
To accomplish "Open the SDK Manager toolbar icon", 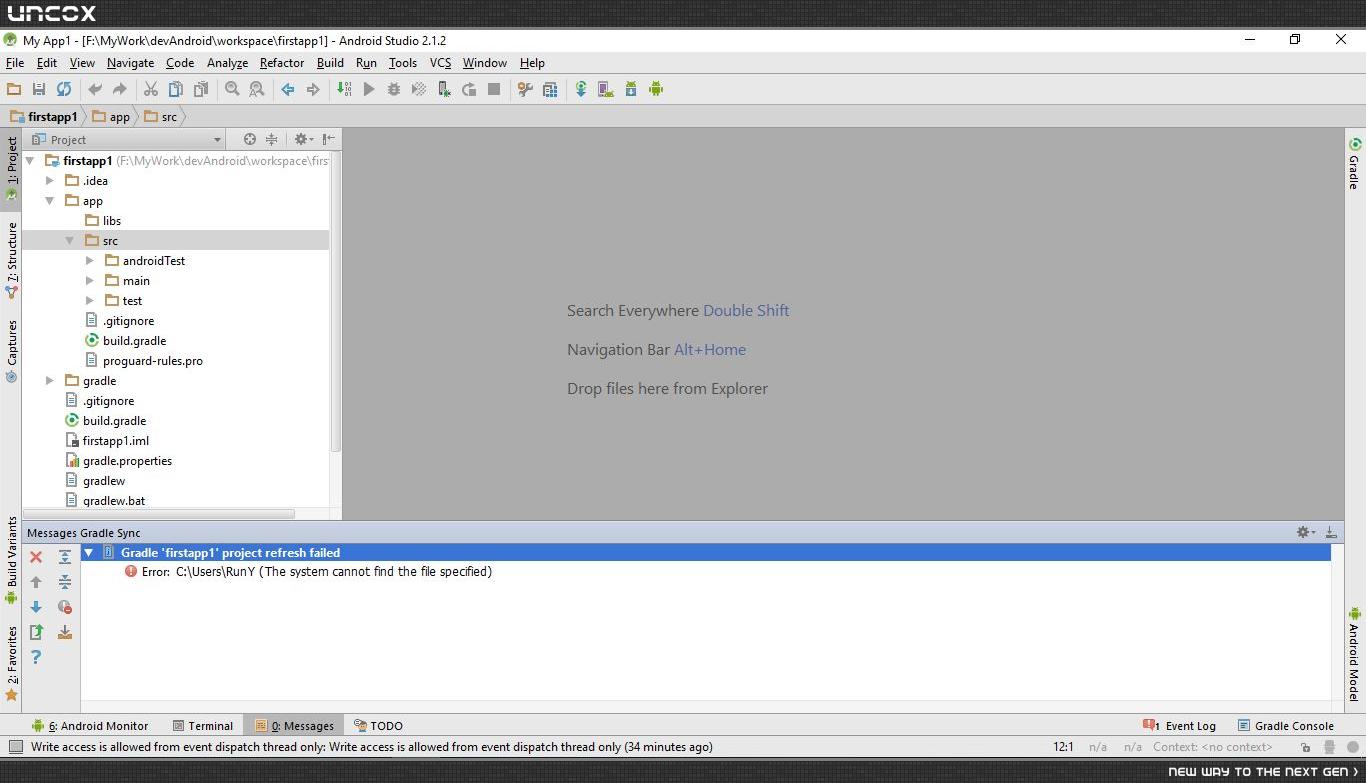I will click(x=631, y=89).
